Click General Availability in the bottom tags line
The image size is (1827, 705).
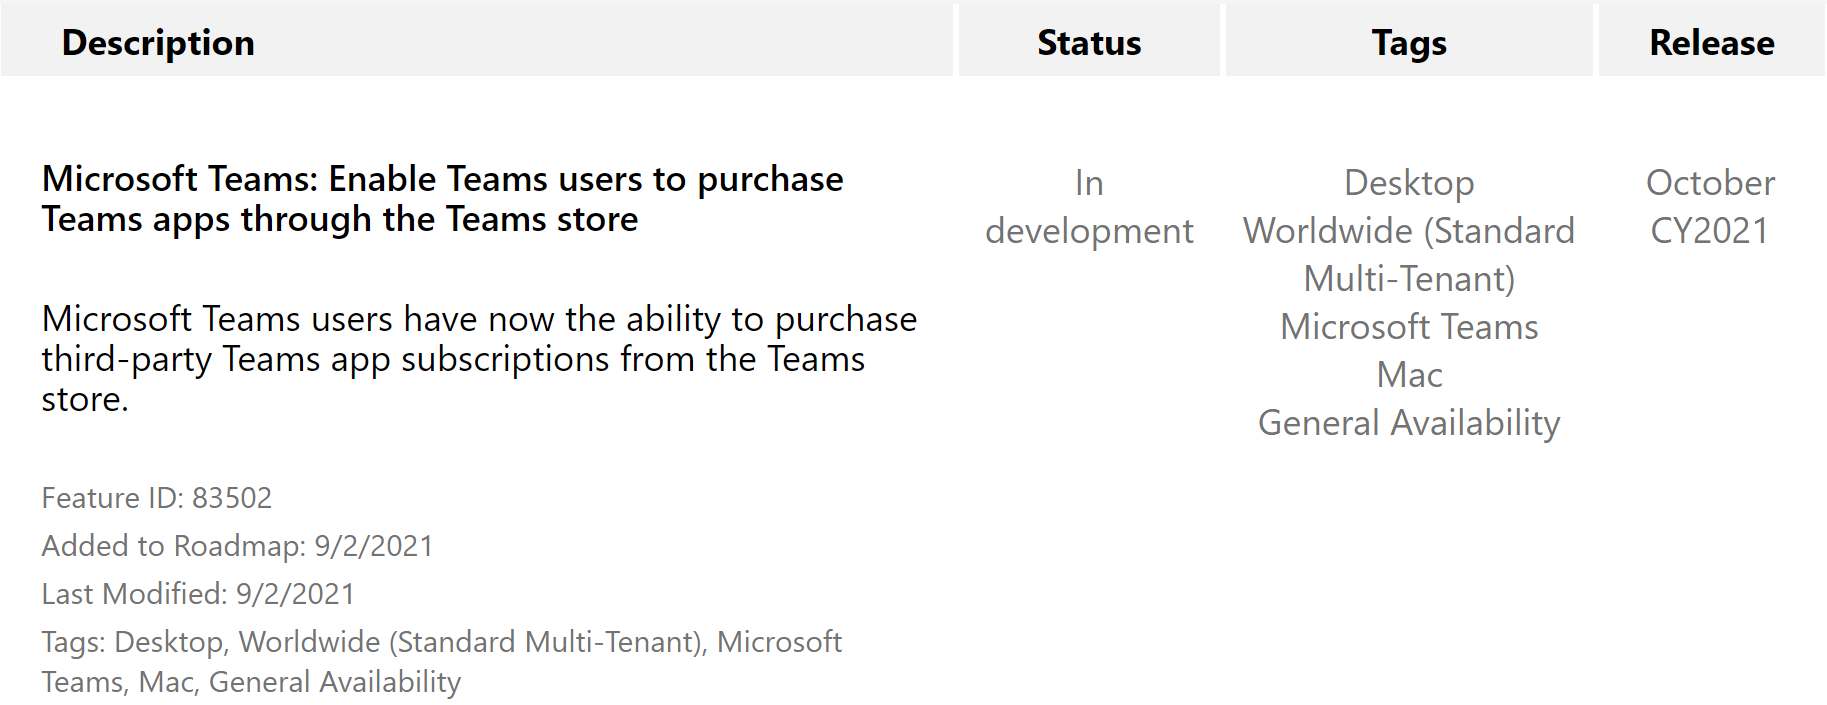[335, 682]
